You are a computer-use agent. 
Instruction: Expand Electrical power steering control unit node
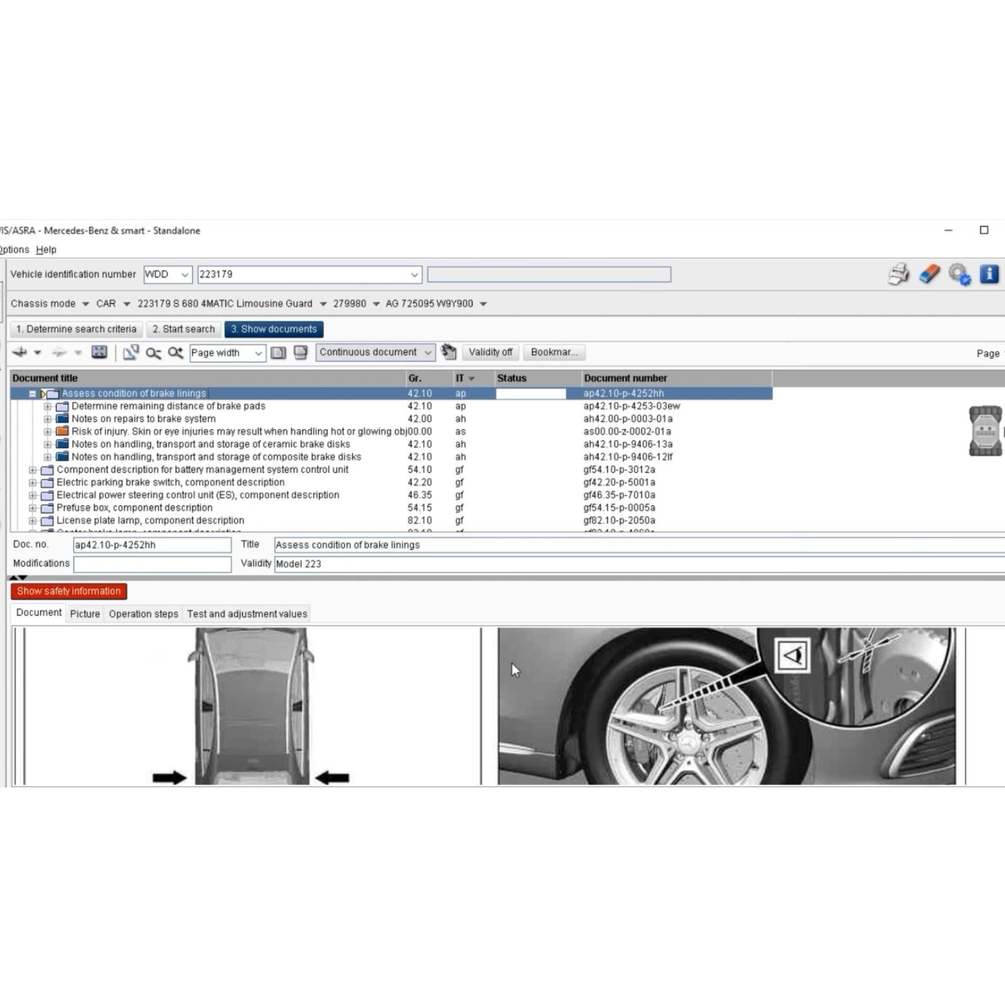(x=33, y=495)
